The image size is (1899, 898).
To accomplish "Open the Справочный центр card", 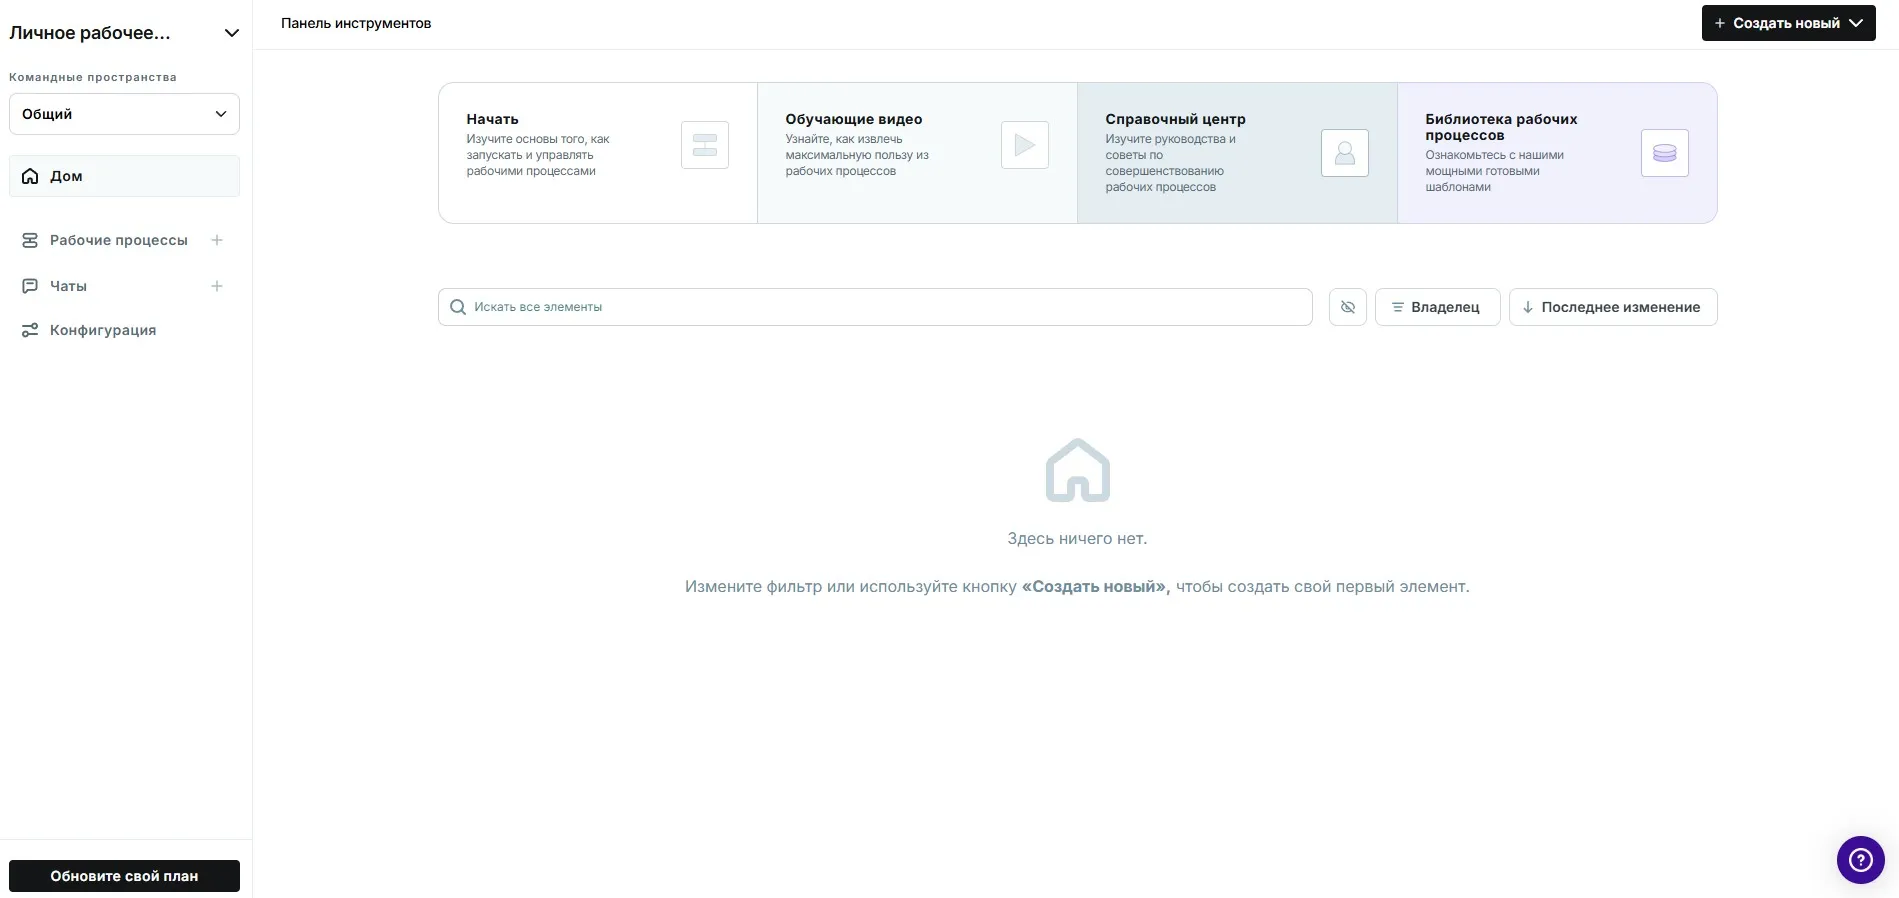I will tap(1237, 153).
